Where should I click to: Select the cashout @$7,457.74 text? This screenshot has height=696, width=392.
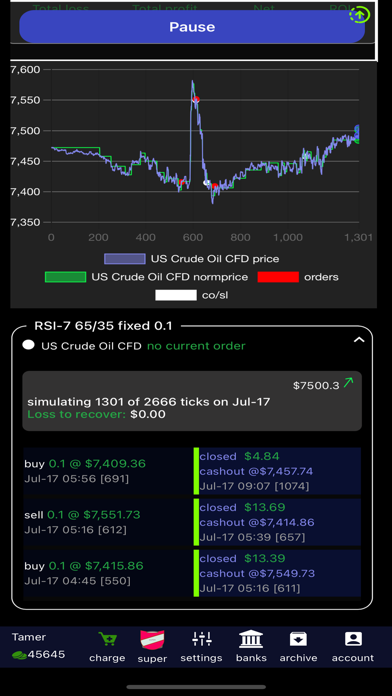[x=256, y=471]
